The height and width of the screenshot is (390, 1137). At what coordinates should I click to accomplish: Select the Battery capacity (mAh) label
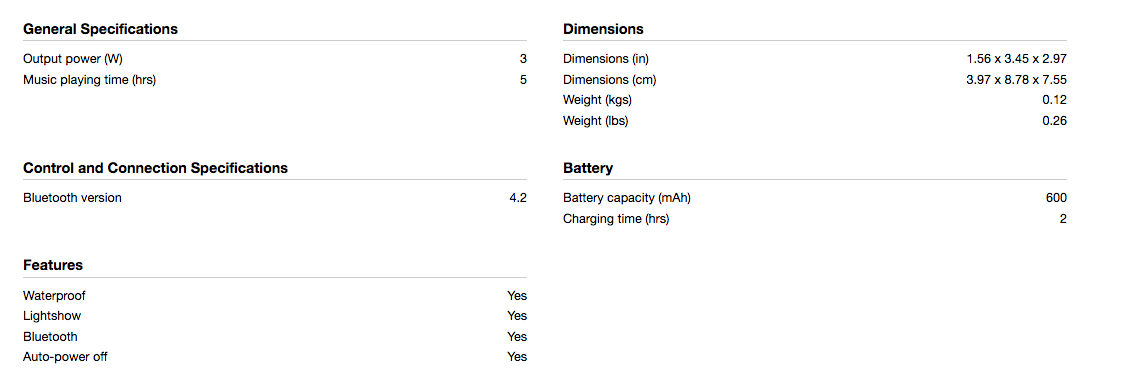(632, 198)
